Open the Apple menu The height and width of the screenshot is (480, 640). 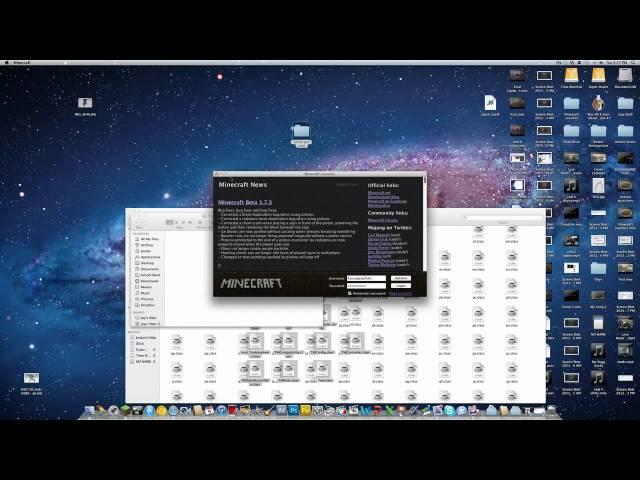[6, 63]
